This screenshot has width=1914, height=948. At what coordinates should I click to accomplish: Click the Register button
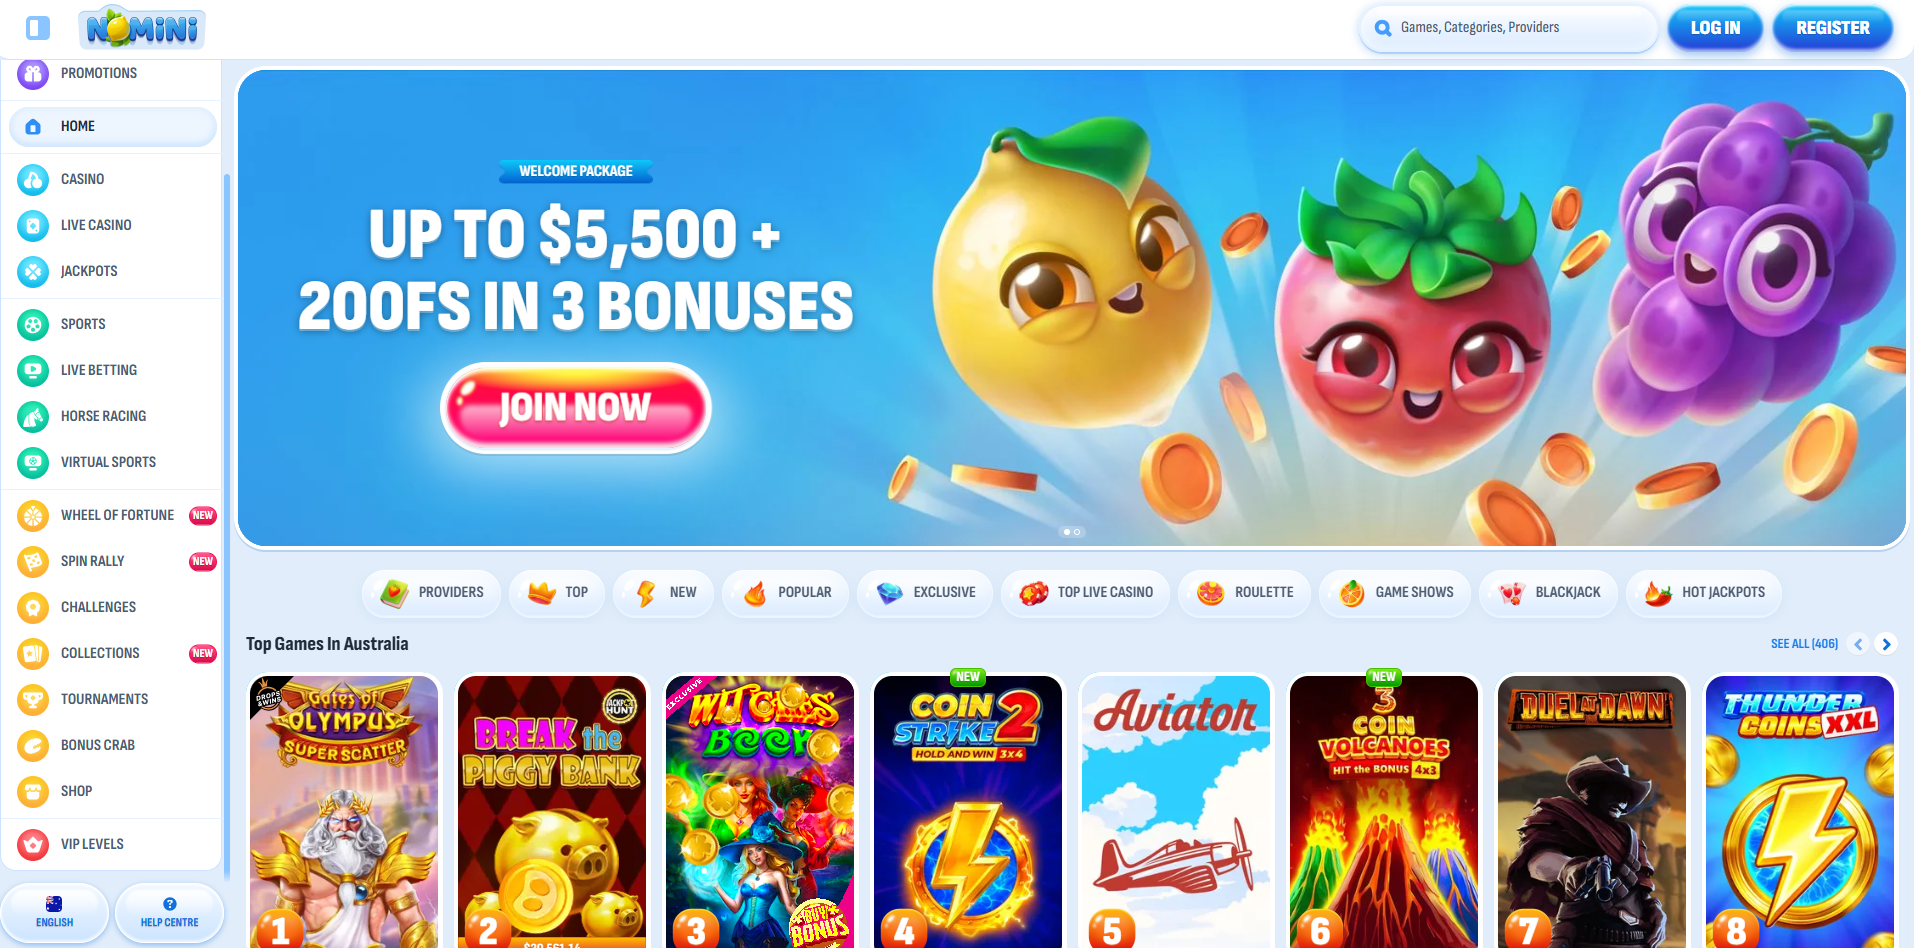pos(1832,28)
